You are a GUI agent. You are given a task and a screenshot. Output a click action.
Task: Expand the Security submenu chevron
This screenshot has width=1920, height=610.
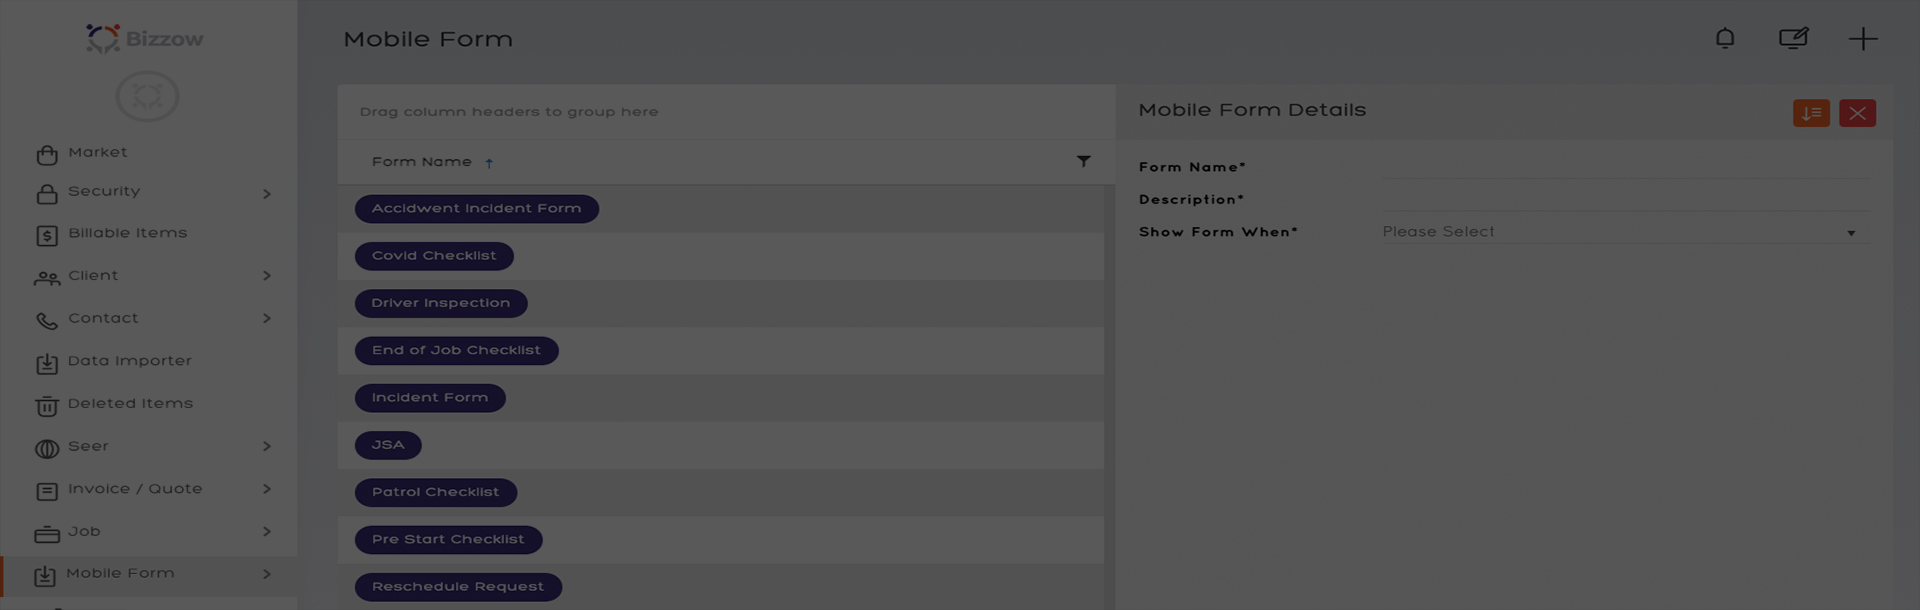click(x=267, y=193)
